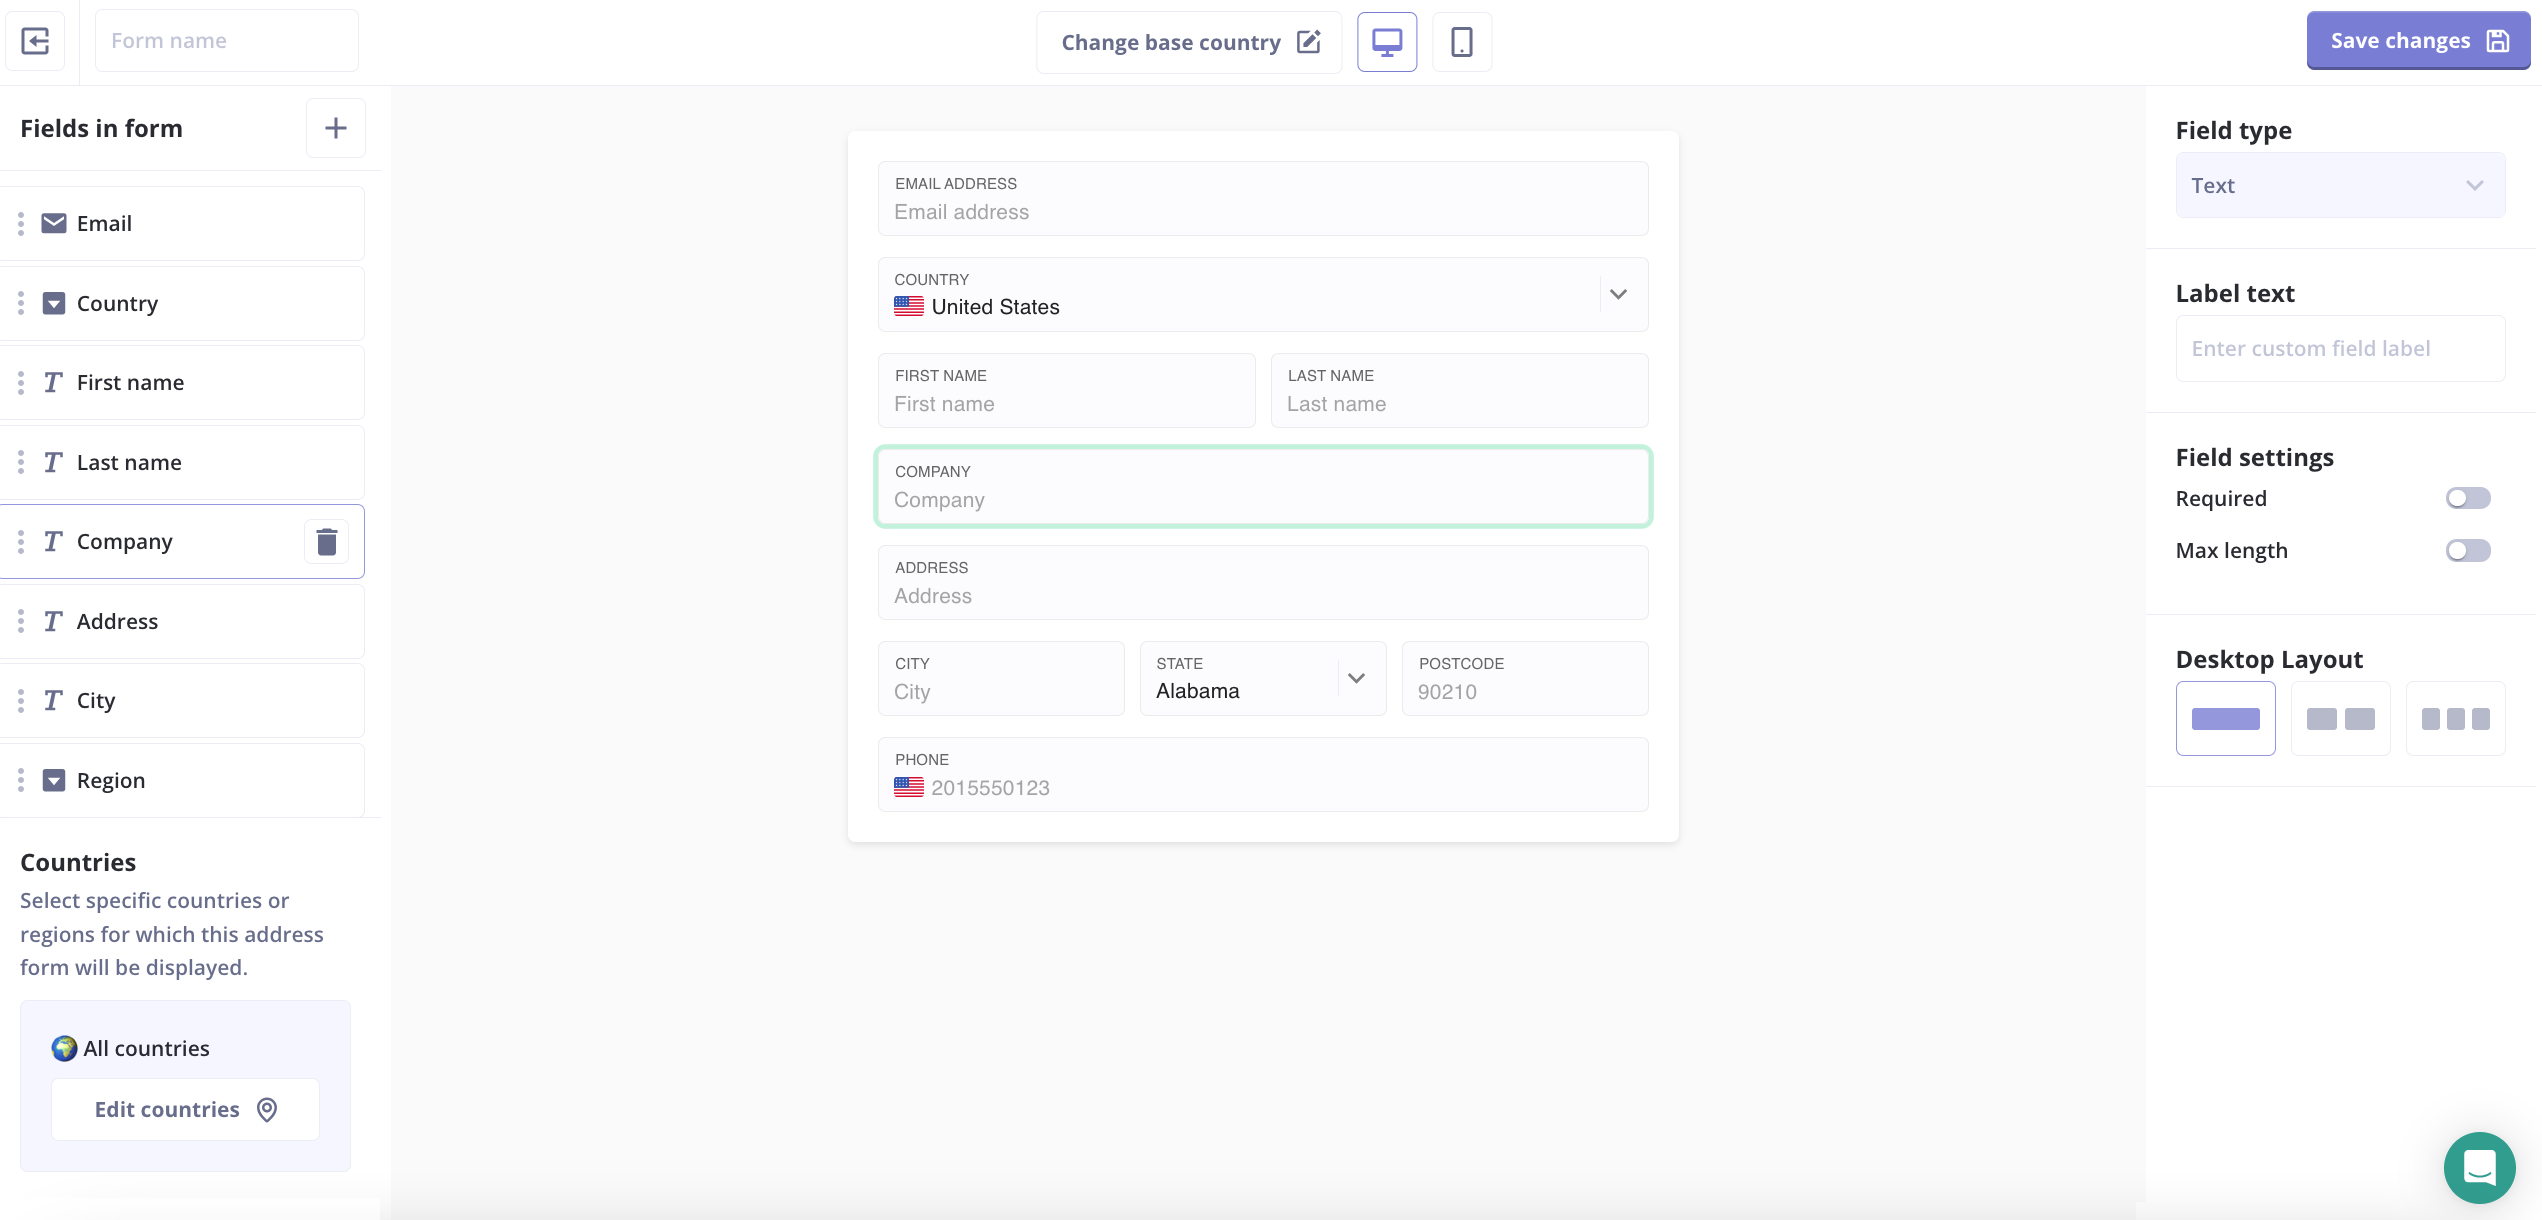The image size is (2542, 1220).
Task: Select the Email field in list
Action: (182, 224)
